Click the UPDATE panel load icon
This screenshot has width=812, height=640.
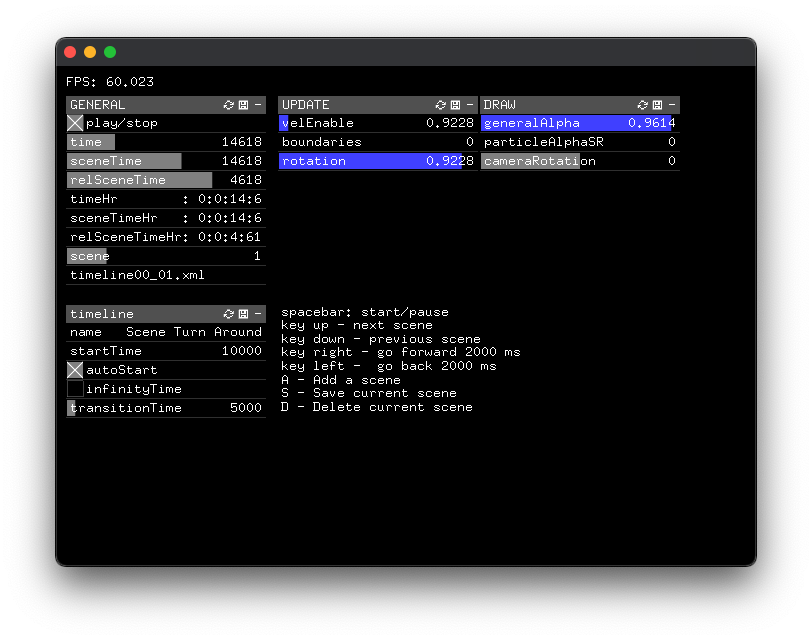tap(441, 105)
